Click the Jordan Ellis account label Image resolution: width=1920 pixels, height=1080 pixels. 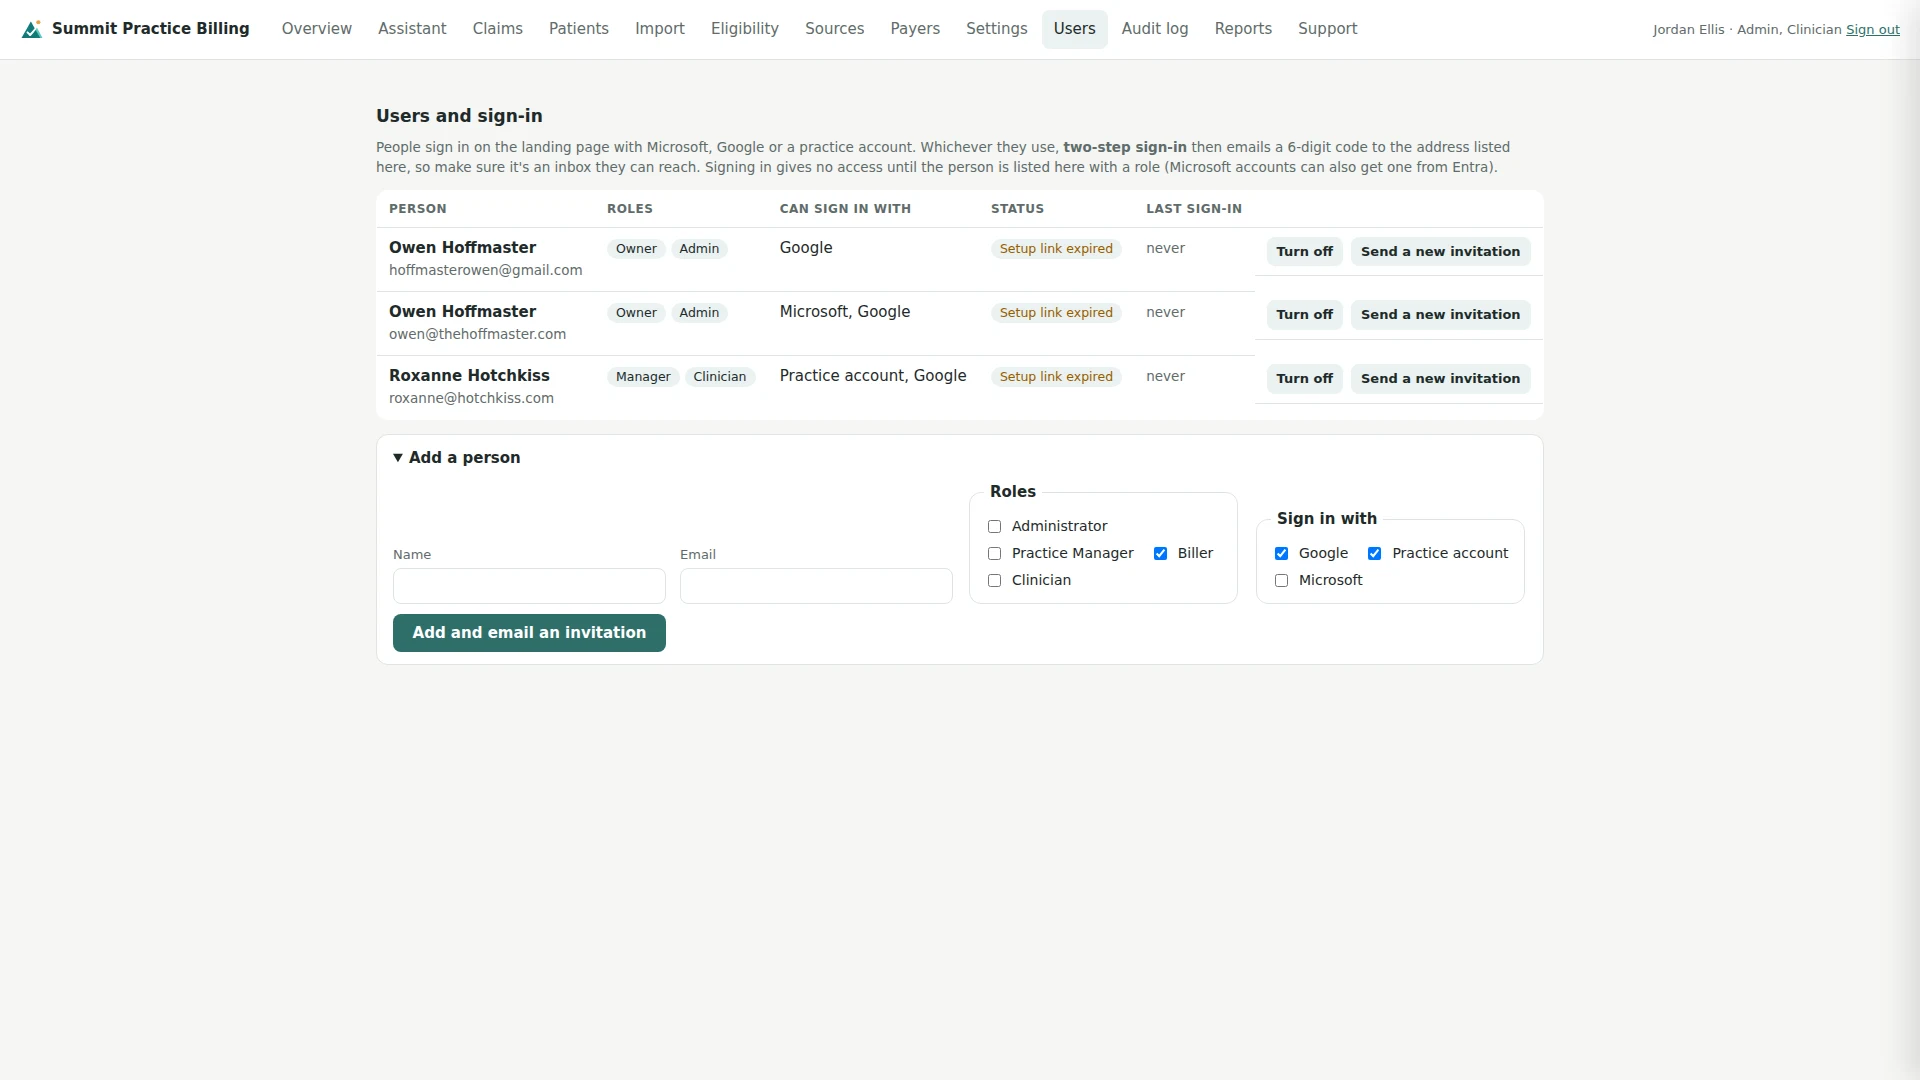pos(1747,30)
